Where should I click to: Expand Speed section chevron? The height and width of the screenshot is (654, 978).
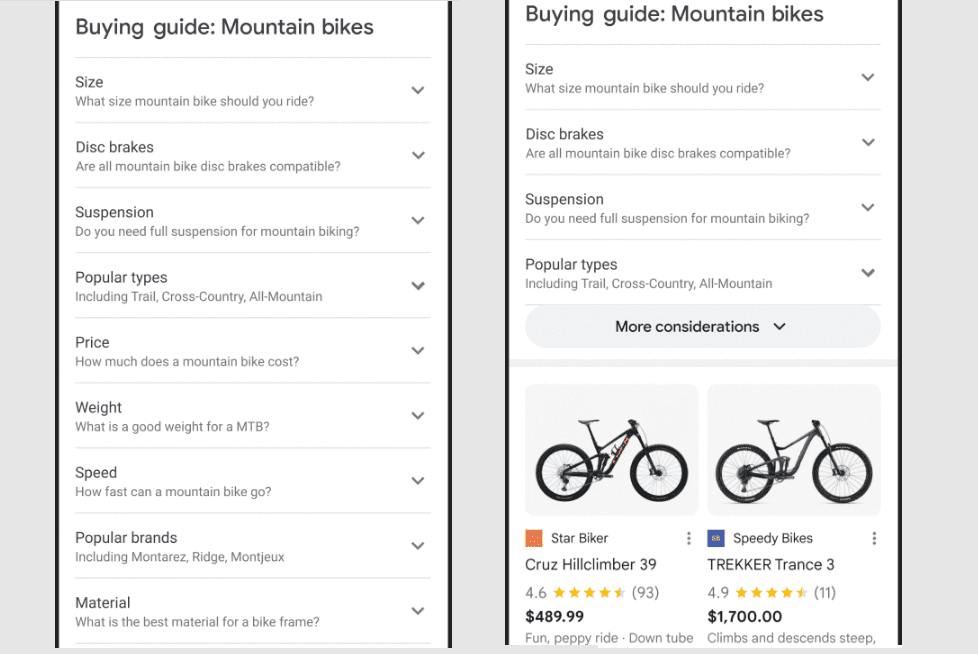pos(418,480)
